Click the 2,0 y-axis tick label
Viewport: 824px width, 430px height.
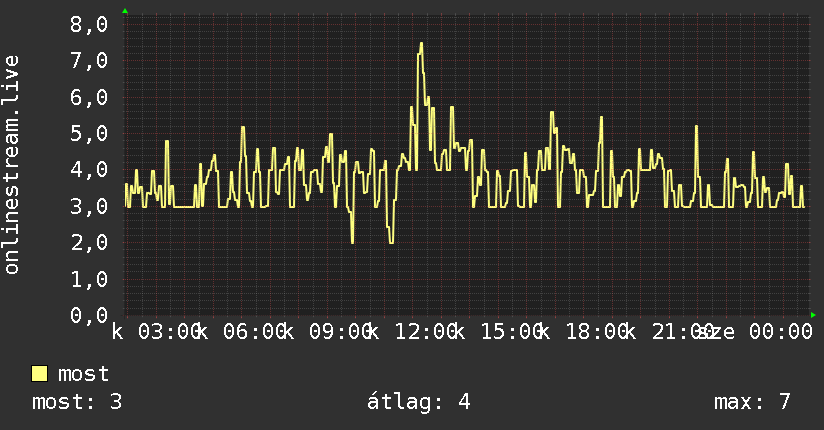coord(89,243)
